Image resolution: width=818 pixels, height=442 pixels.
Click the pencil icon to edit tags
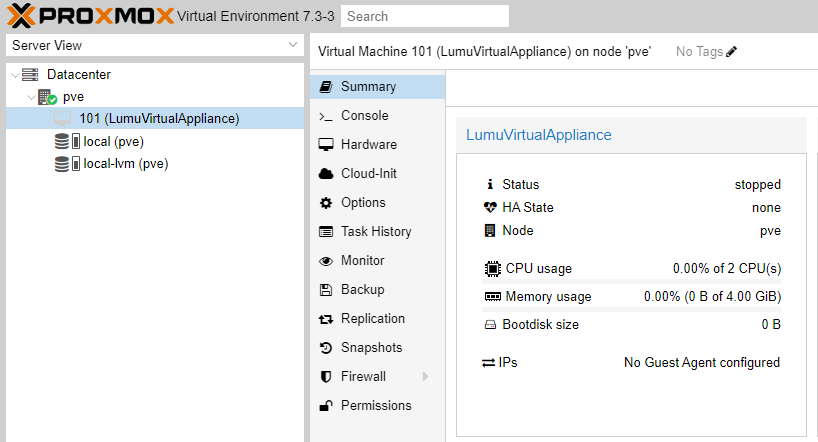[x=732, y=51]
